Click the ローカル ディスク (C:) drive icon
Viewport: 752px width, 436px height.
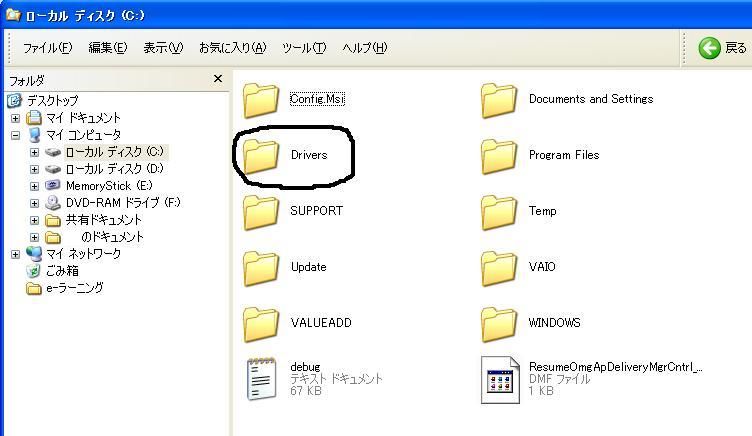53,152
